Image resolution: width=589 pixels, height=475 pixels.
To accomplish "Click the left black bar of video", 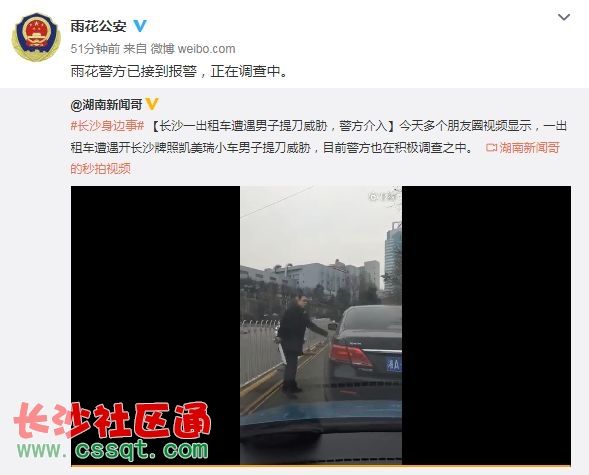I will 156,325.
